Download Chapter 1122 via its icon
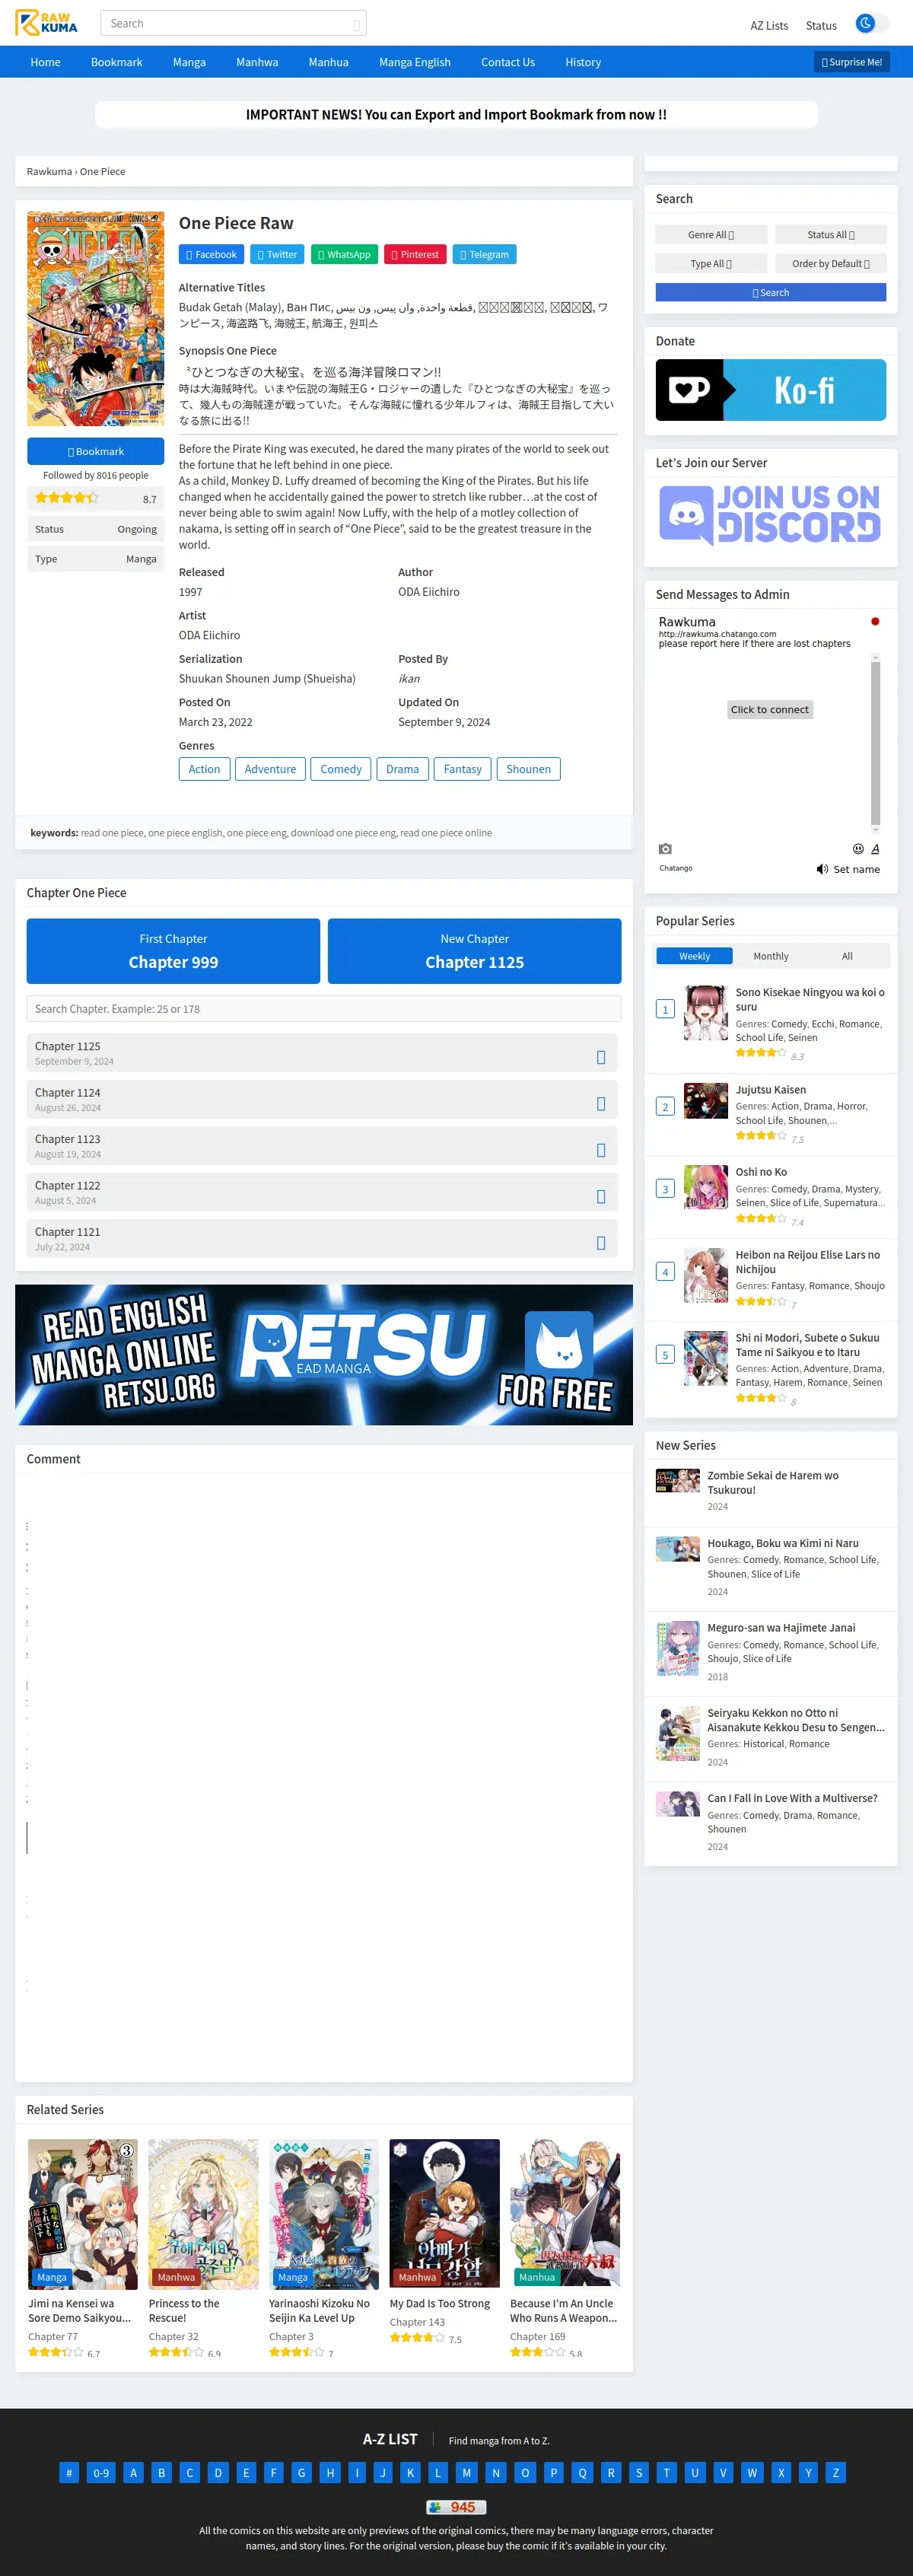The height and width of the screenshot is (2576, 913). pyautogui.click(x=601, y=1197)
